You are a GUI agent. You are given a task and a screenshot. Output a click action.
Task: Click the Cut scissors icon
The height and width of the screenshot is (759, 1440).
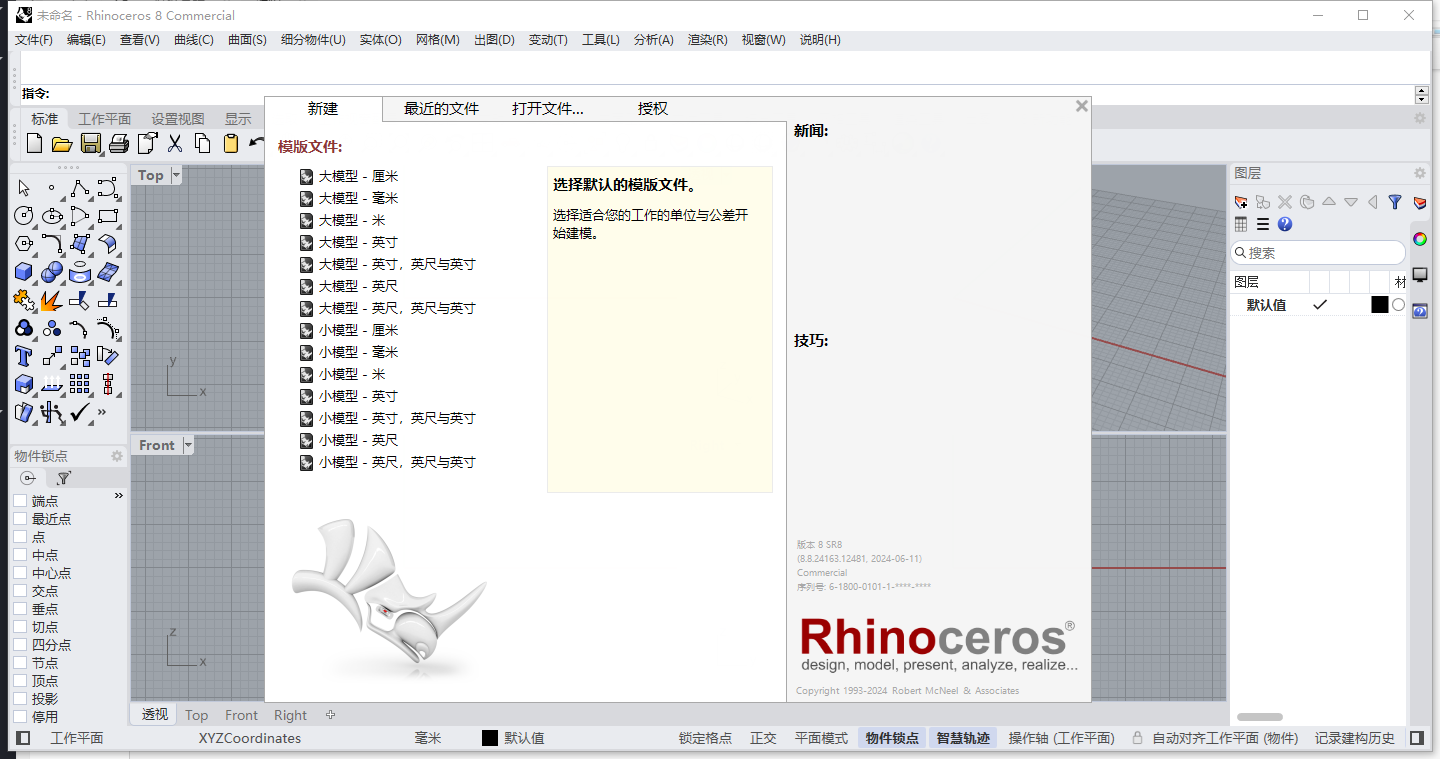click(175, 143)
